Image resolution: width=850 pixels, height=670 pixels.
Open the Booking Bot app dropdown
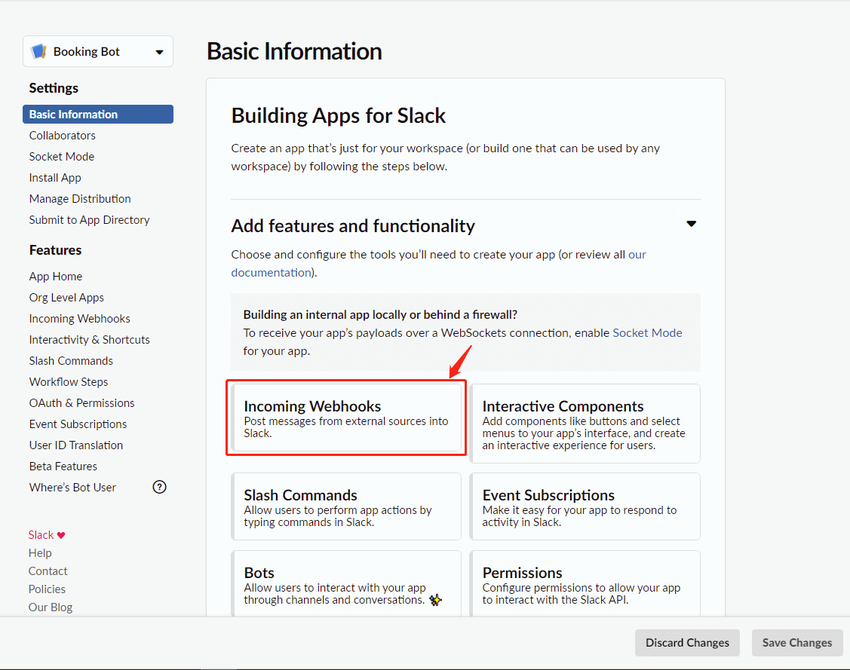pos(159,52)
